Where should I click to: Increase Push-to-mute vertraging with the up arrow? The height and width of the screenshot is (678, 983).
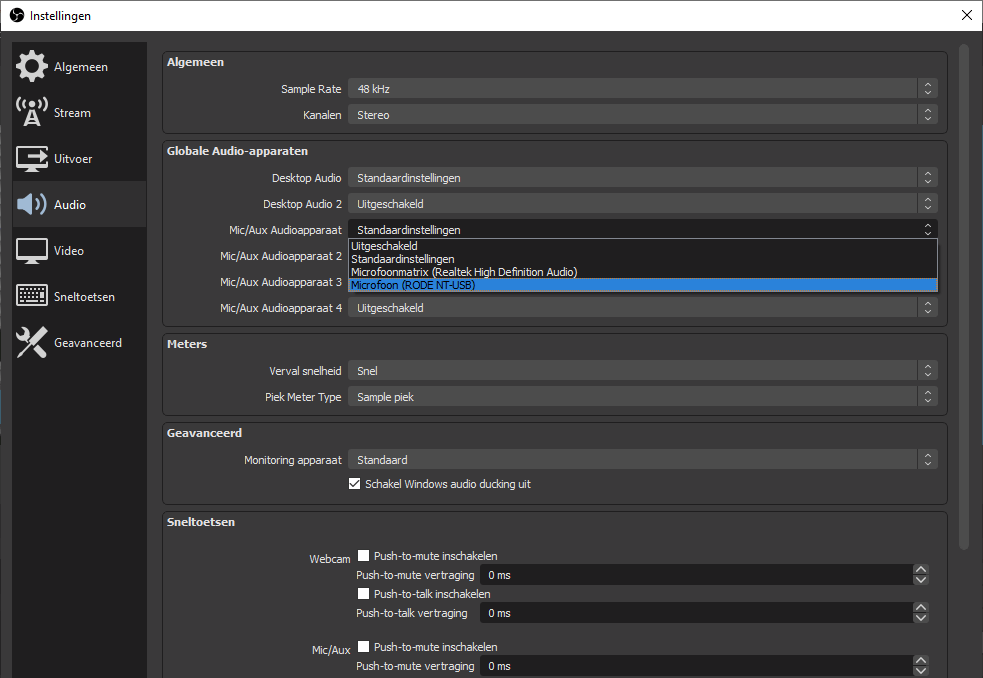pyautogui.click(x=920, y=570)
